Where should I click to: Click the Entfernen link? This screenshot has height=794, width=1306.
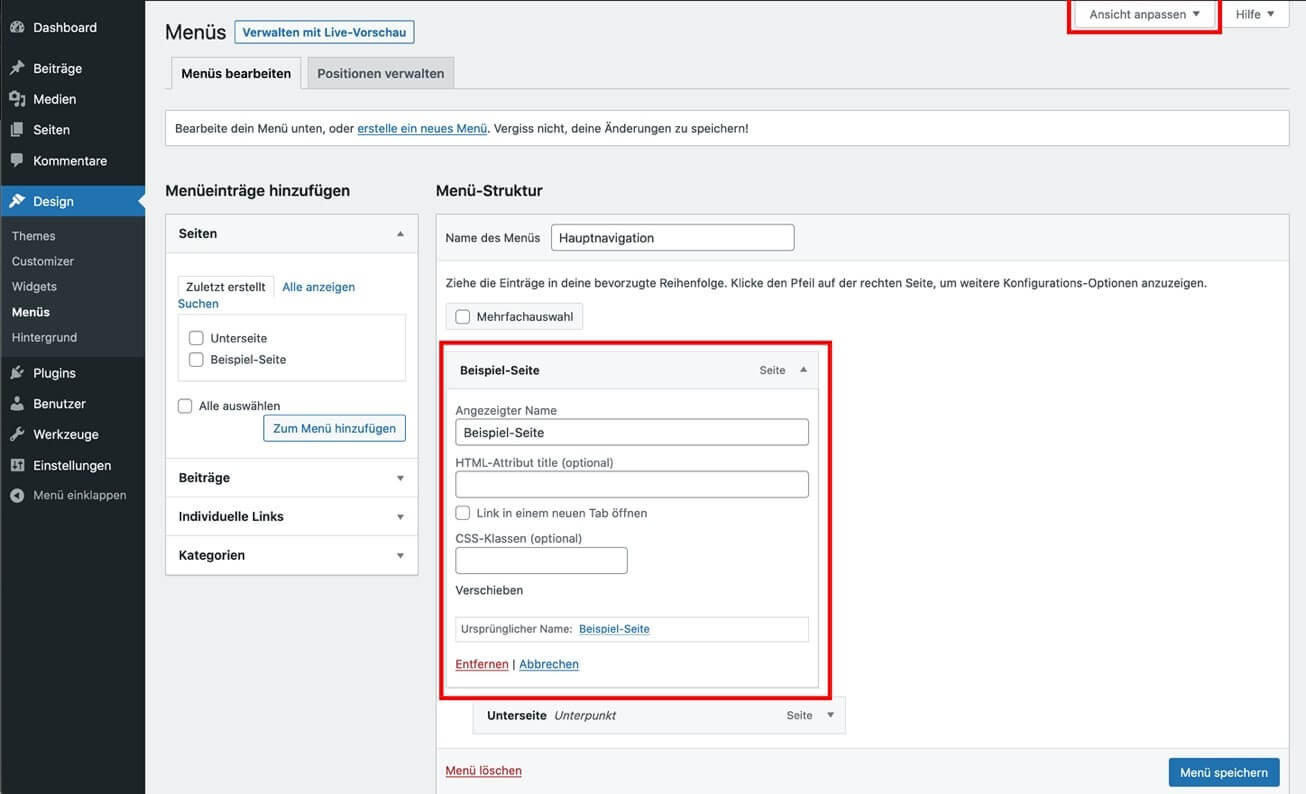point(482,664)
